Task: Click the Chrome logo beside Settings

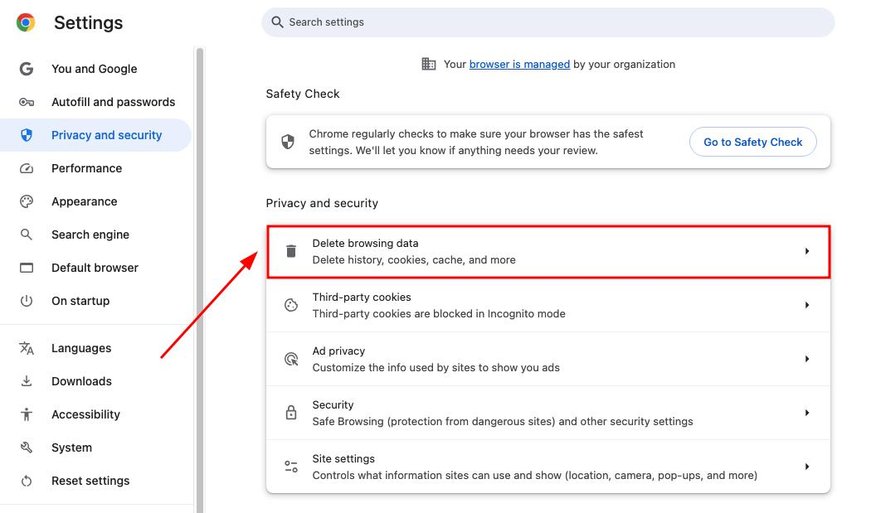Action: coord(26,22)
